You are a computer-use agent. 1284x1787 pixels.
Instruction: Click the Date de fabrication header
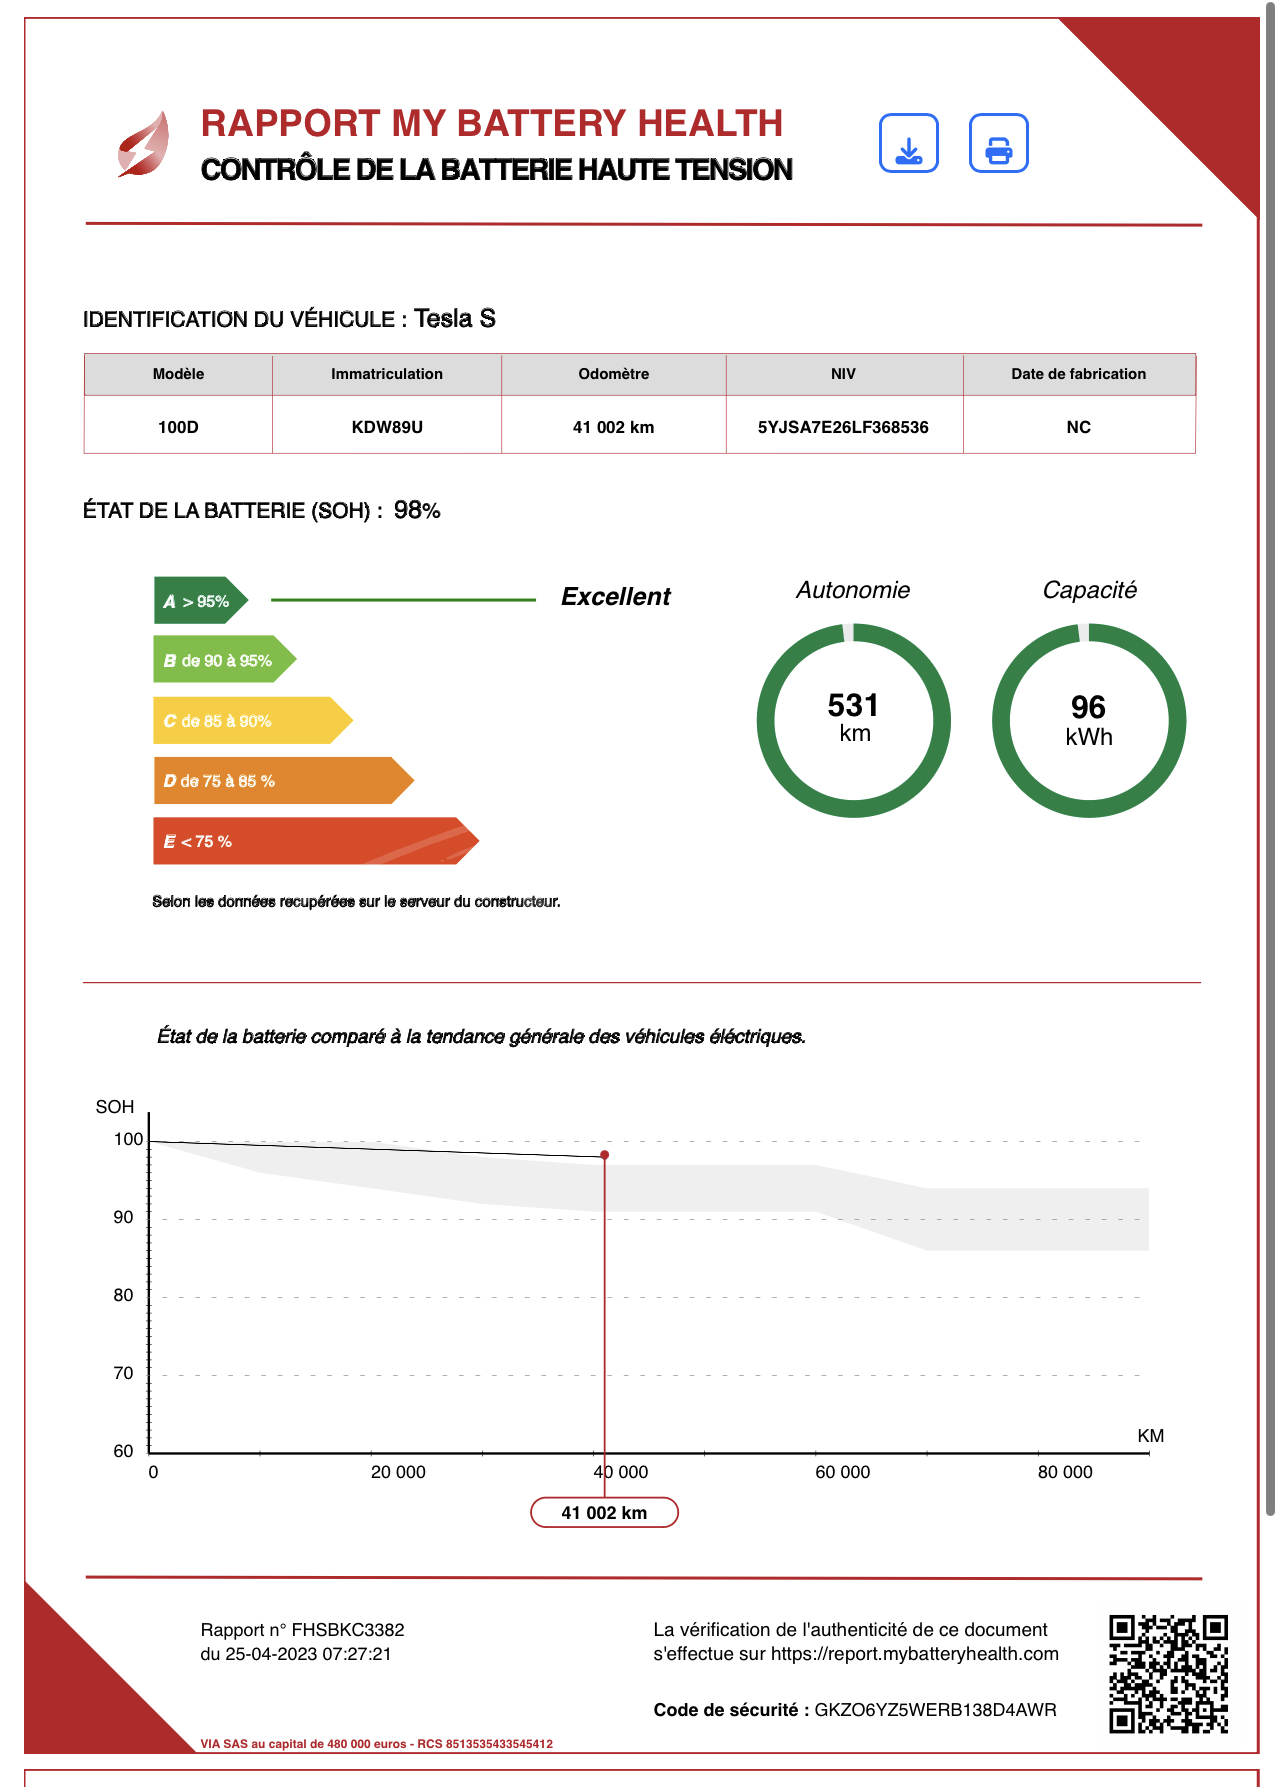pos(1079,374)
